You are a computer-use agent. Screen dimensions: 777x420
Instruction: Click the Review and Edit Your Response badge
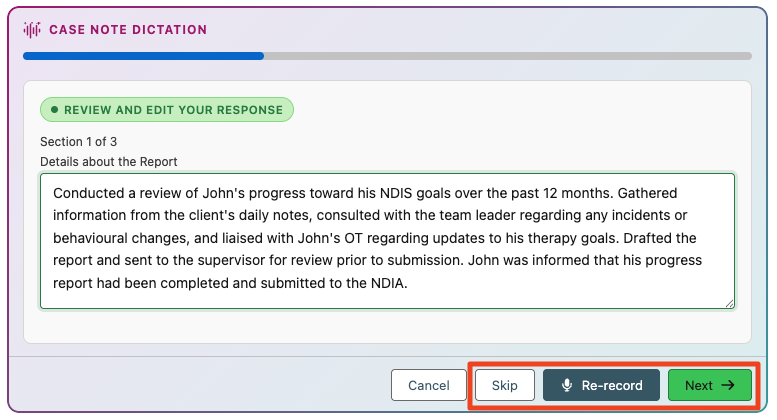click(x=167, y=109)
